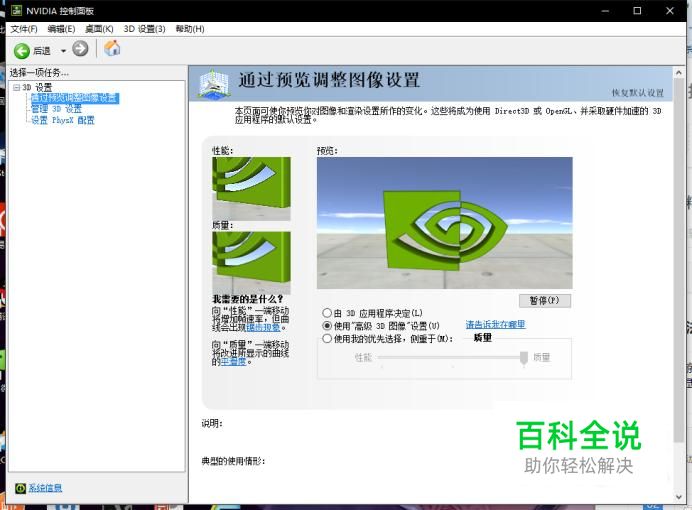Click the green Back arrow icon
Screen dimensions: 692x510
[22, 51]
